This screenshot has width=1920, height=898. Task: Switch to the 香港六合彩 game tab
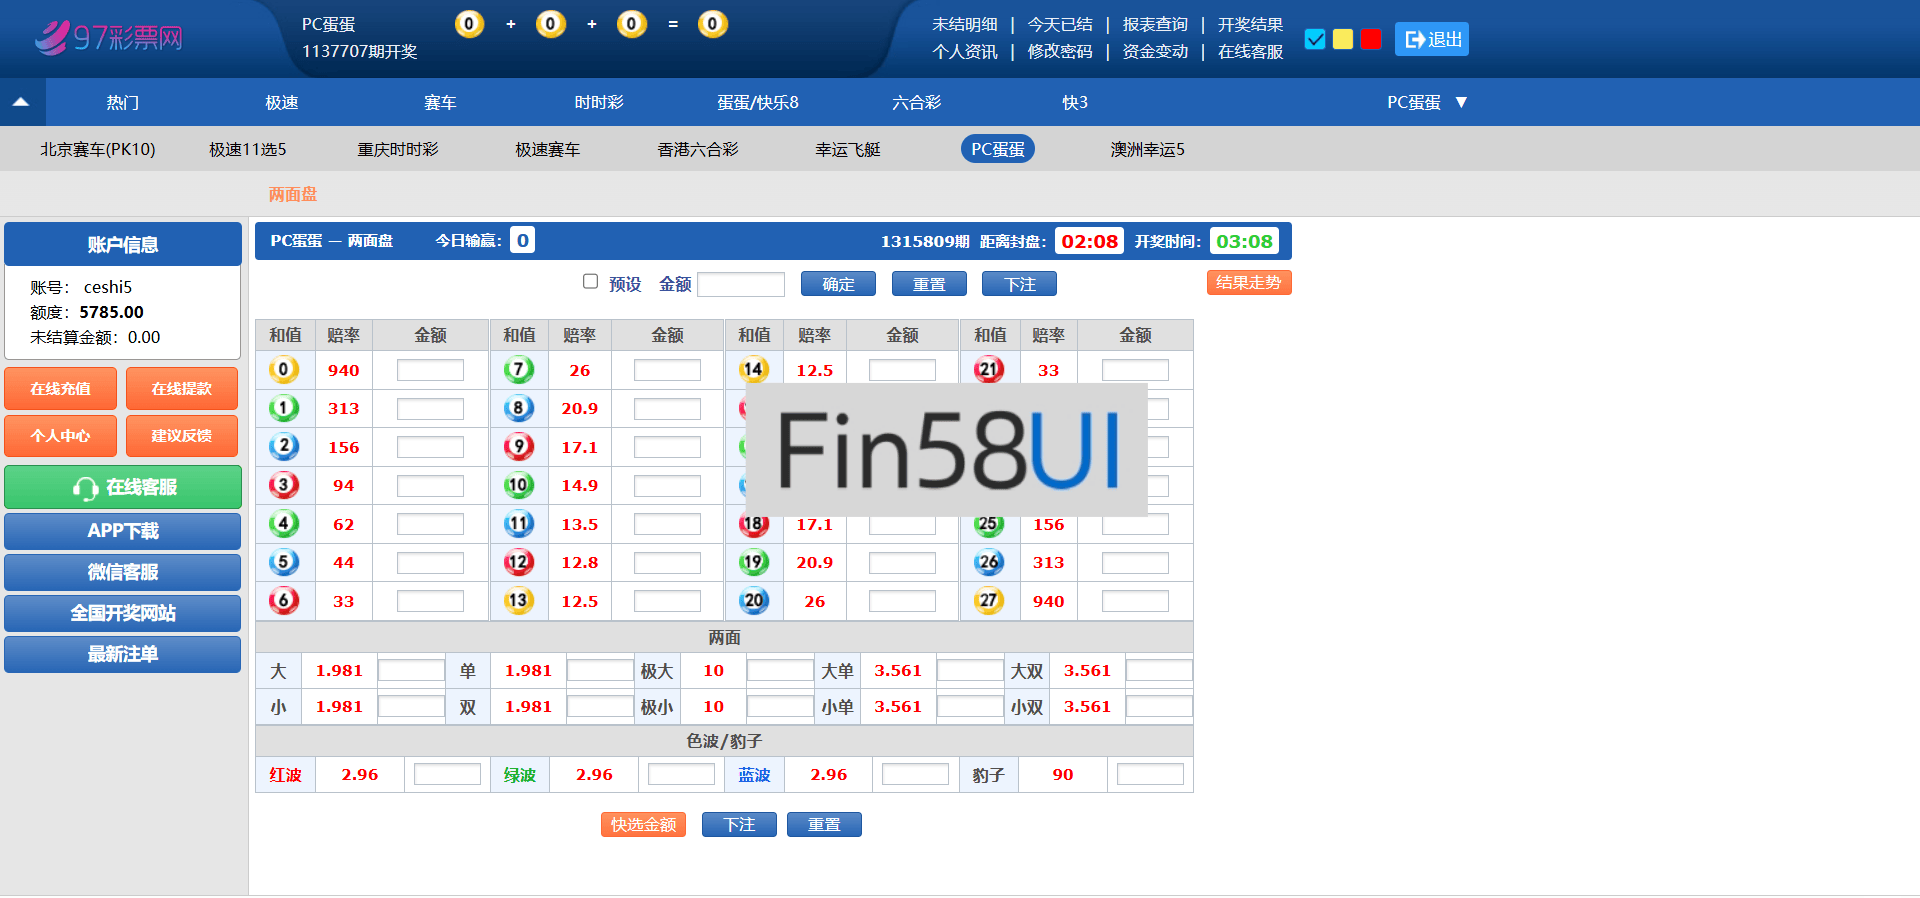point(697,149)
